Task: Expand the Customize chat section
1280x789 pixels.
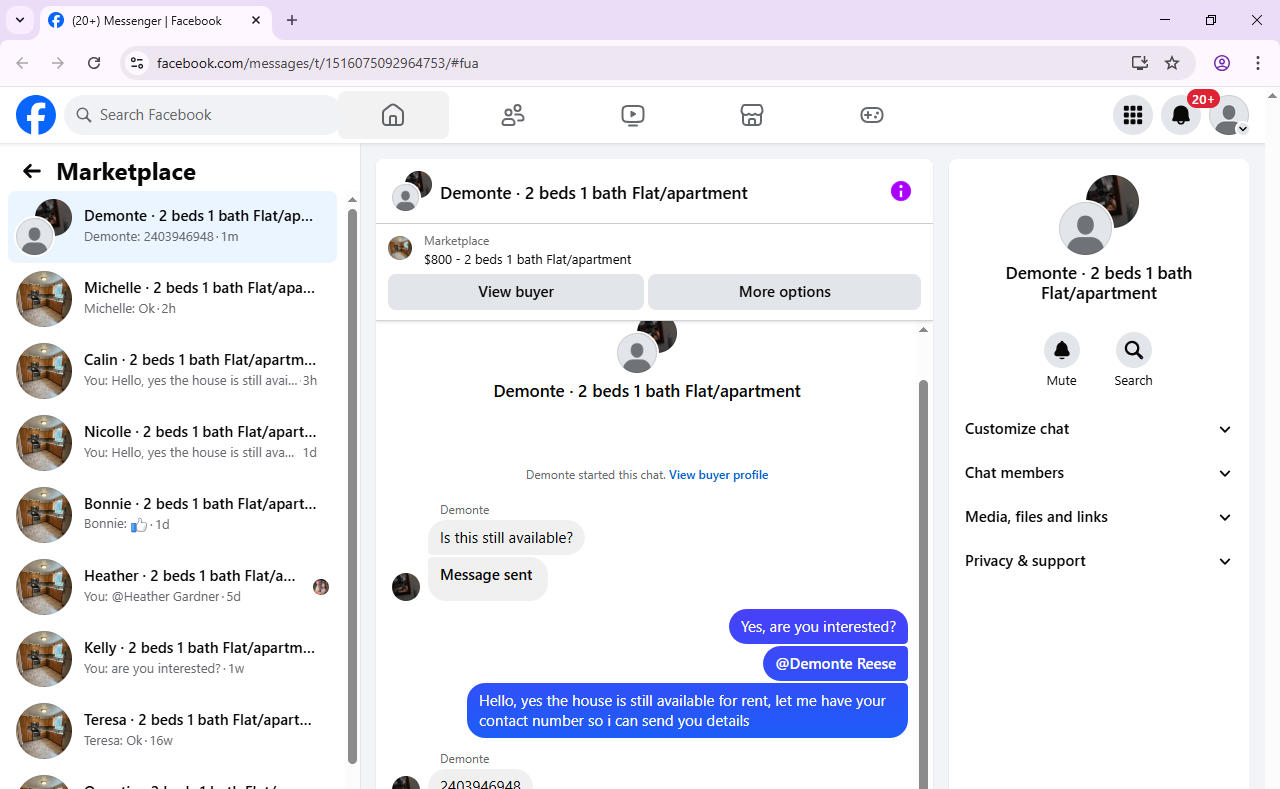Action: coord(1099,429)
